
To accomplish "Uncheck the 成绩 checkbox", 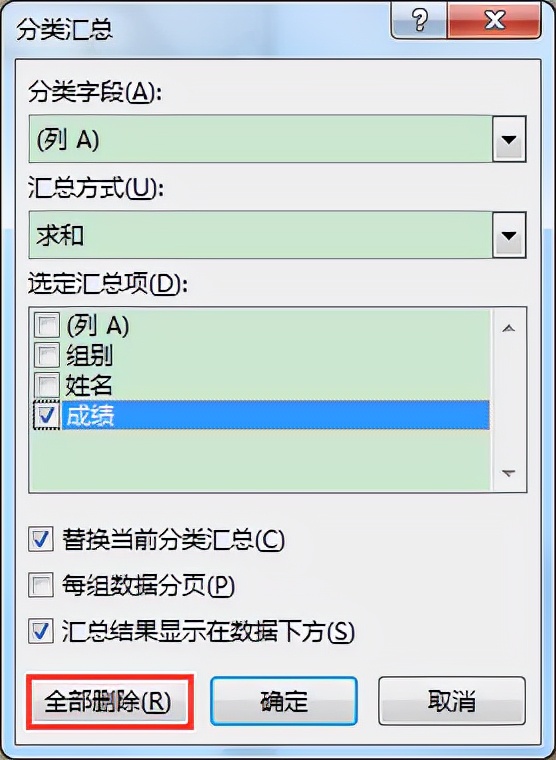I will coord(47,416).
